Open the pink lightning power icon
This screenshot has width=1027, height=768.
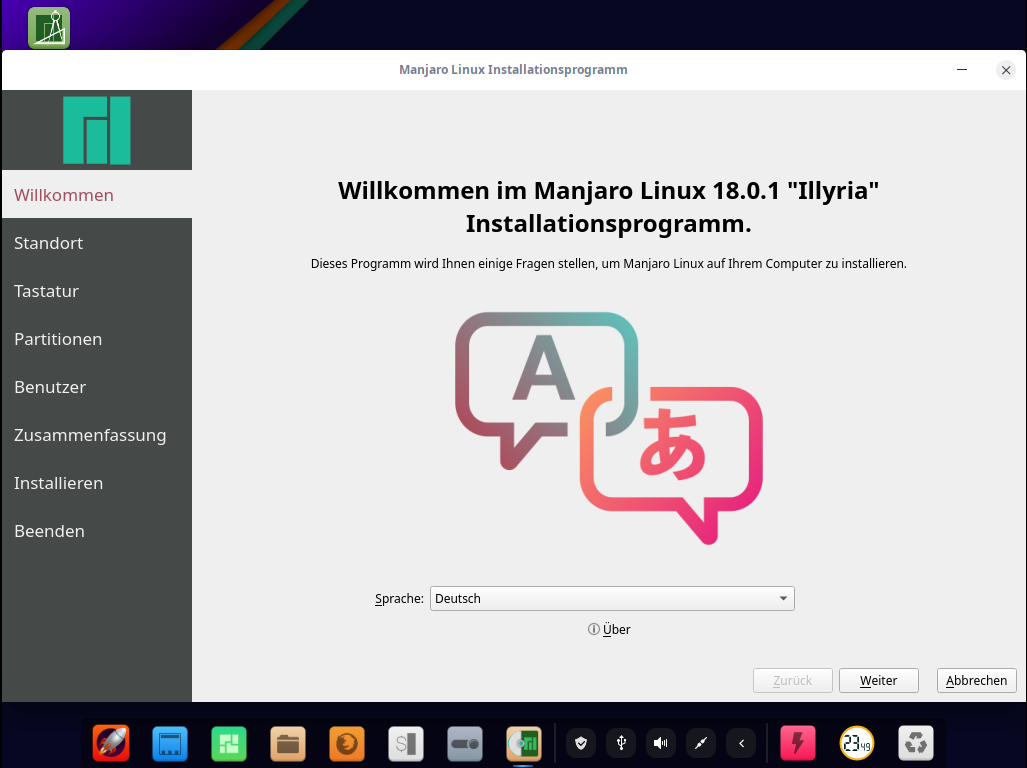(x=798, y=743)
